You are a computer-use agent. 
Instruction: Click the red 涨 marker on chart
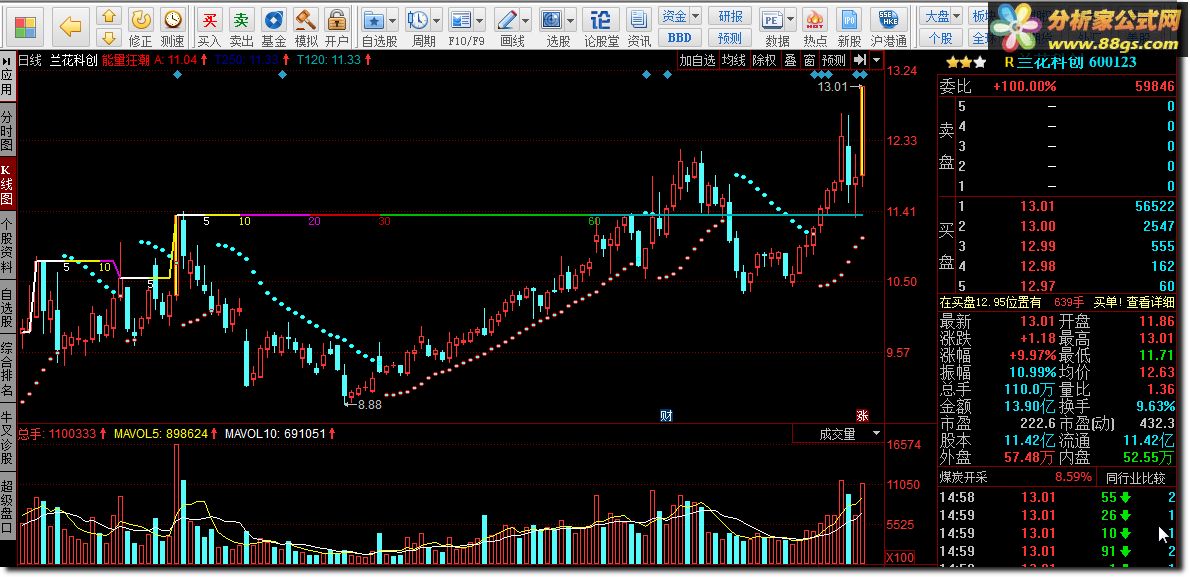point(861,415)
